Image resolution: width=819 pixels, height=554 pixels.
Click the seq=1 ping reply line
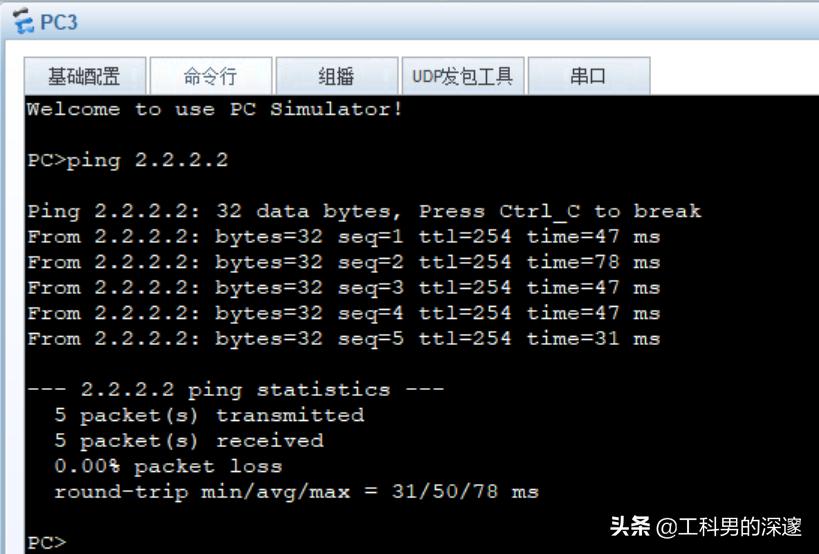343,237
